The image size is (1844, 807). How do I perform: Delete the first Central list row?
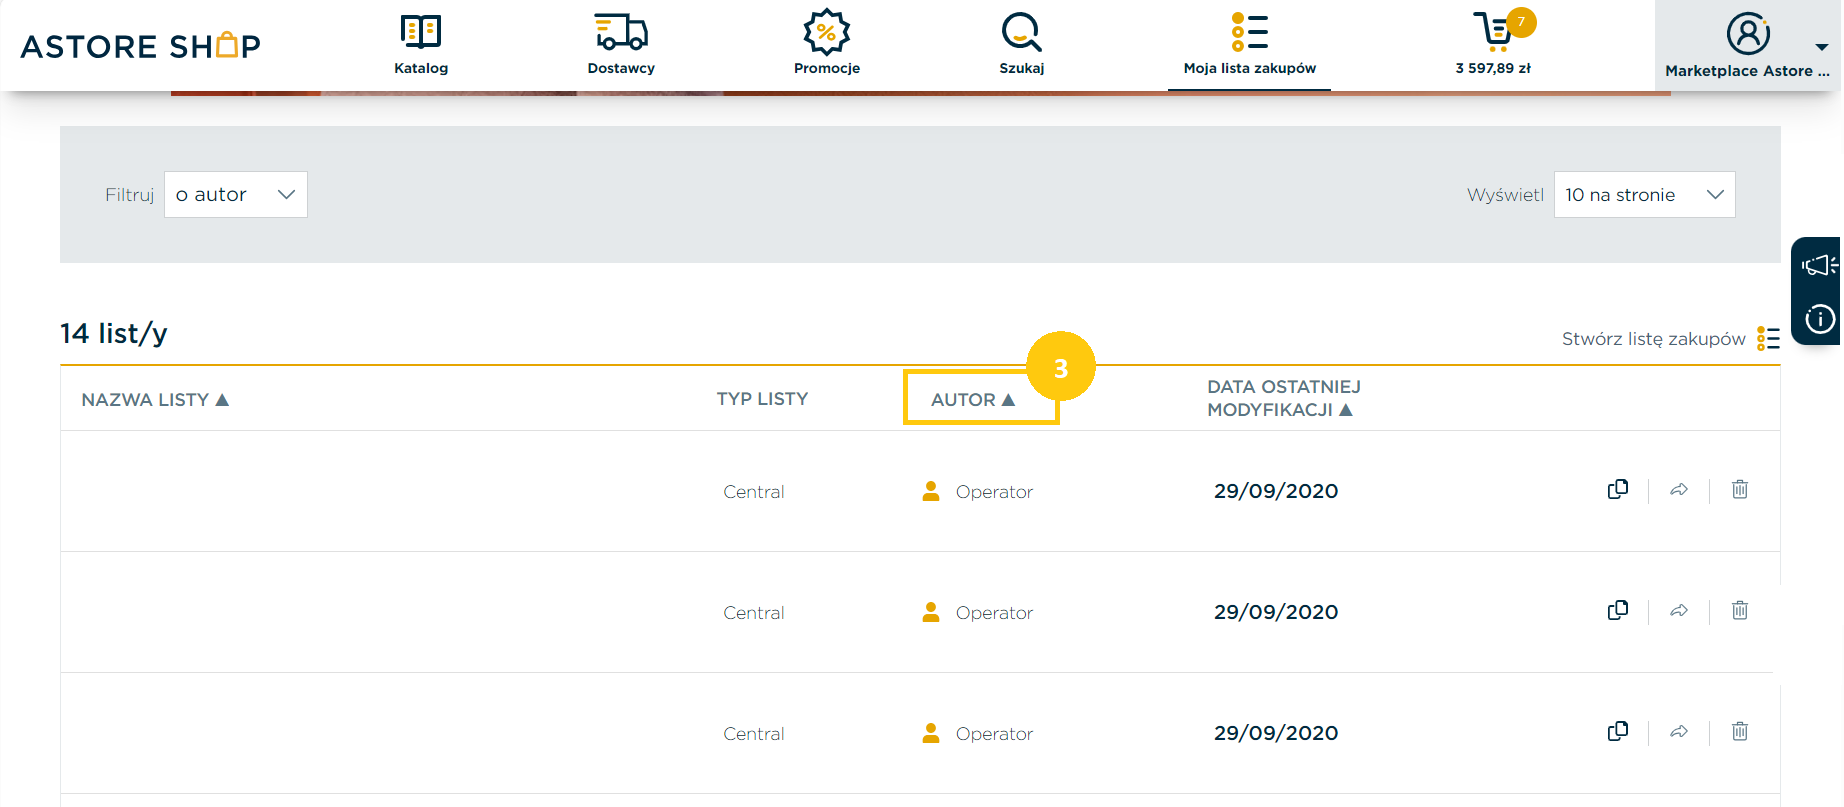tap(1740, 489)
